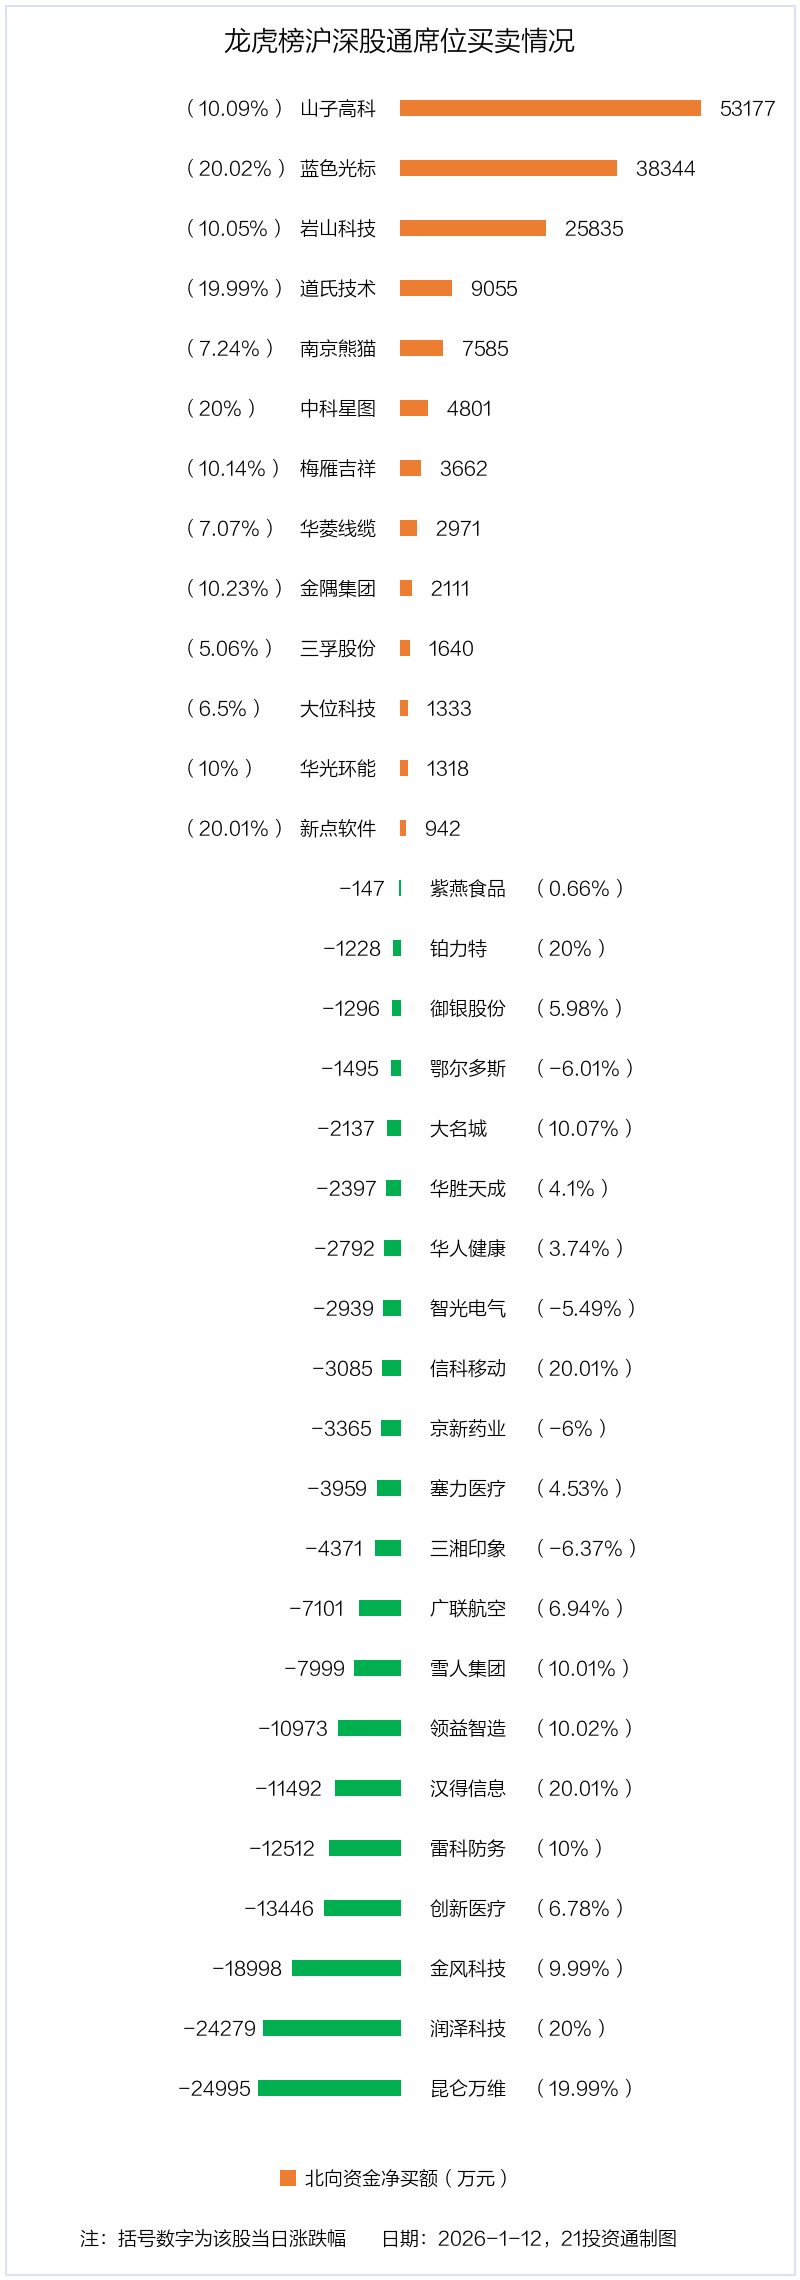This screenshot has height=2280, width=800.
Task: Select the 7.07% change label beside 华菱线缆
Action: tap(229, 529)
